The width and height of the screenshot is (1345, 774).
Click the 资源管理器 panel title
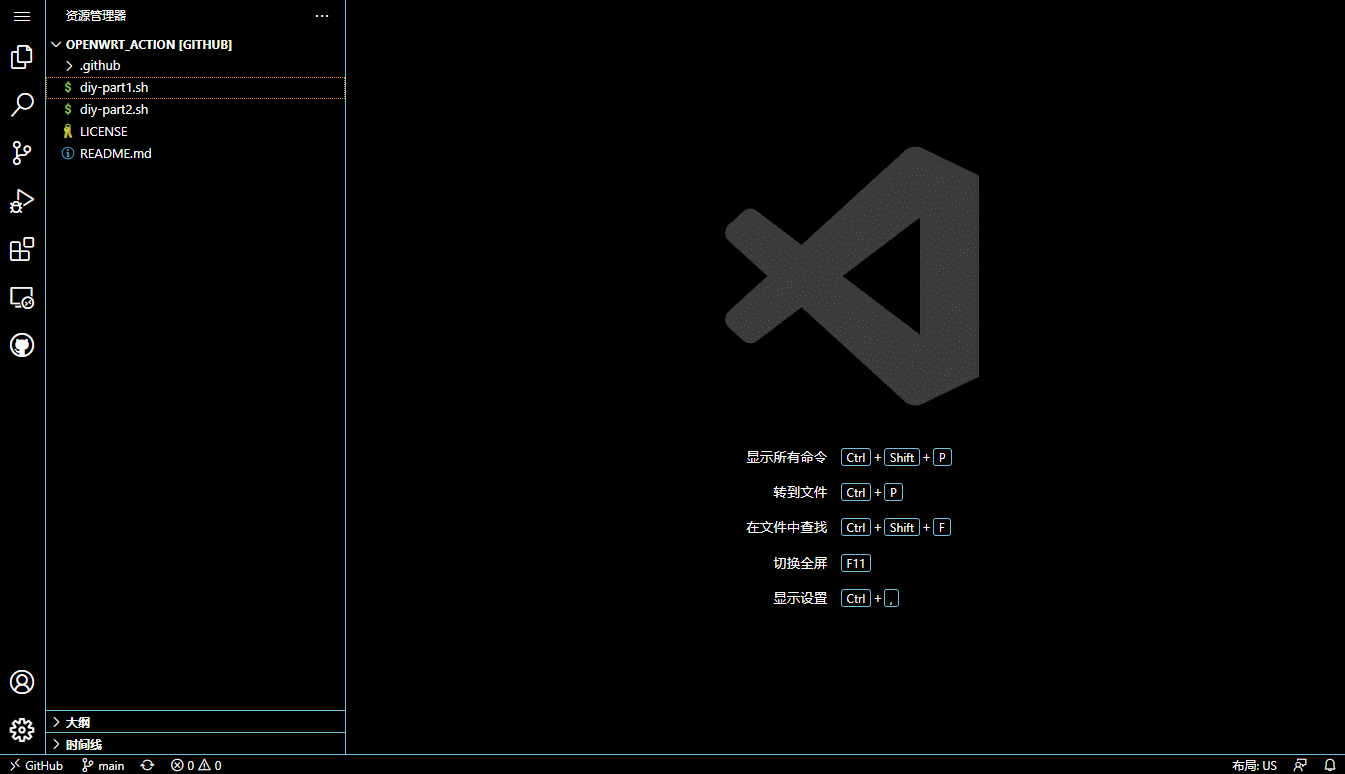pyautogui.click(x=96, y=16)
